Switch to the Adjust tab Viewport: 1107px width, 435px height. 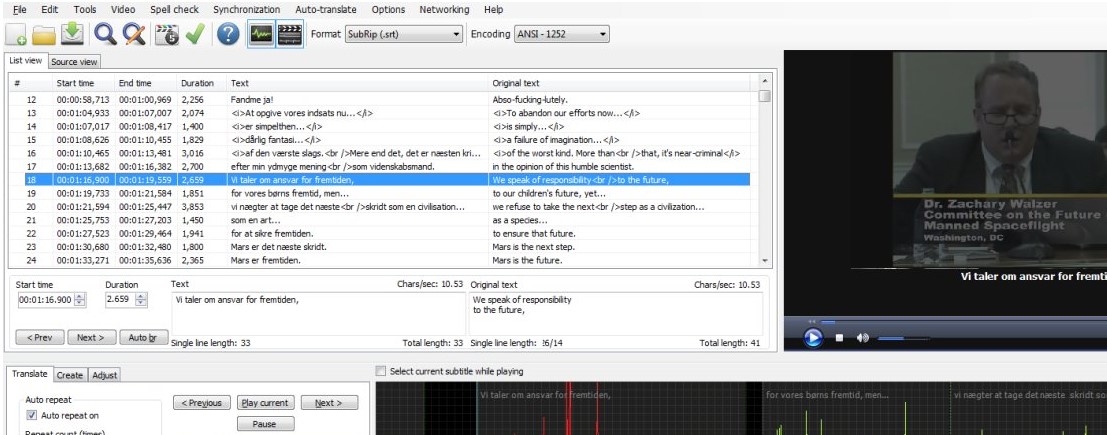104,375
